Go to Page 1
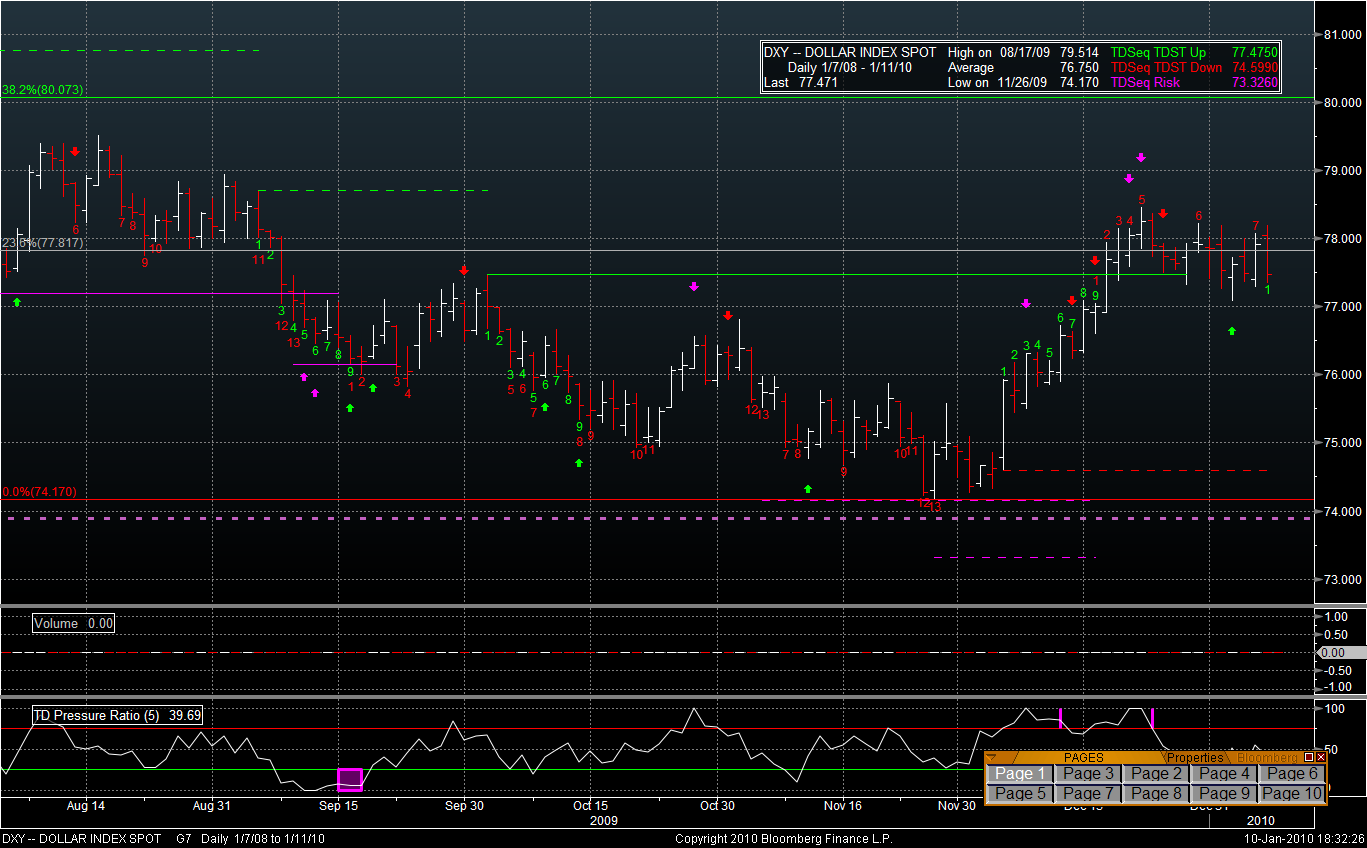1367x848 pixels. pyautogui.click(x=1020, y=773)
